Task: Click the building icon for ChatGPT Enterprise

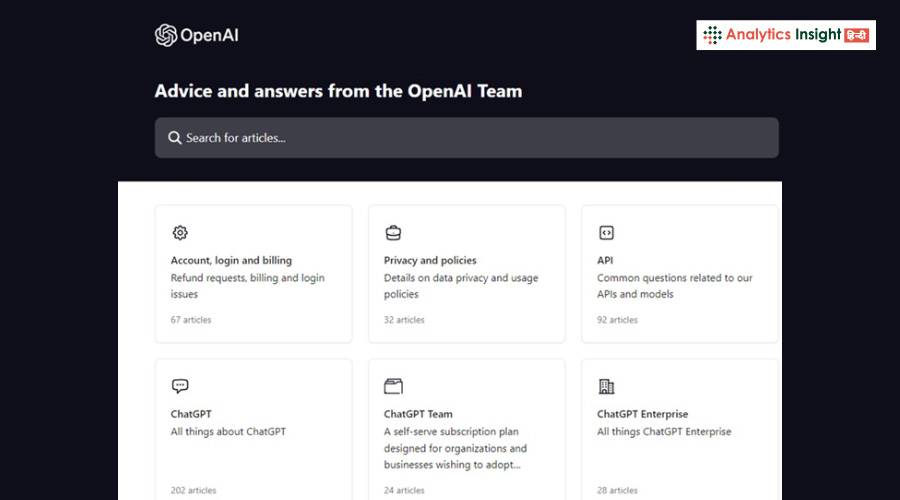Action: pos(606,386)
